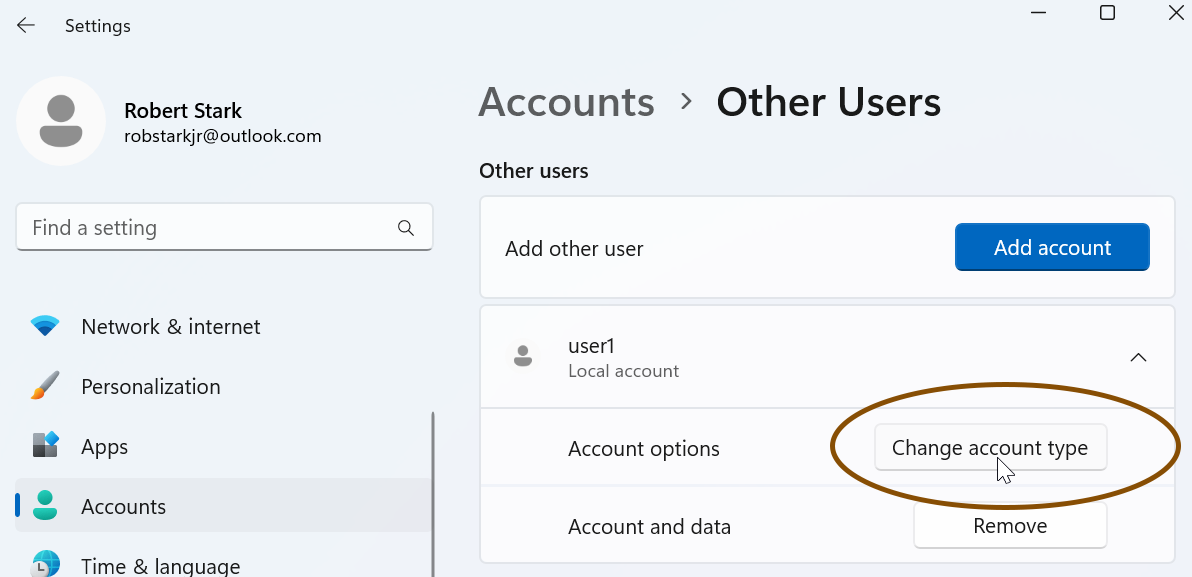The width and height of the screenshot is (1192, 577).
Task: Click Add account button
Action: click(1052, 247)
